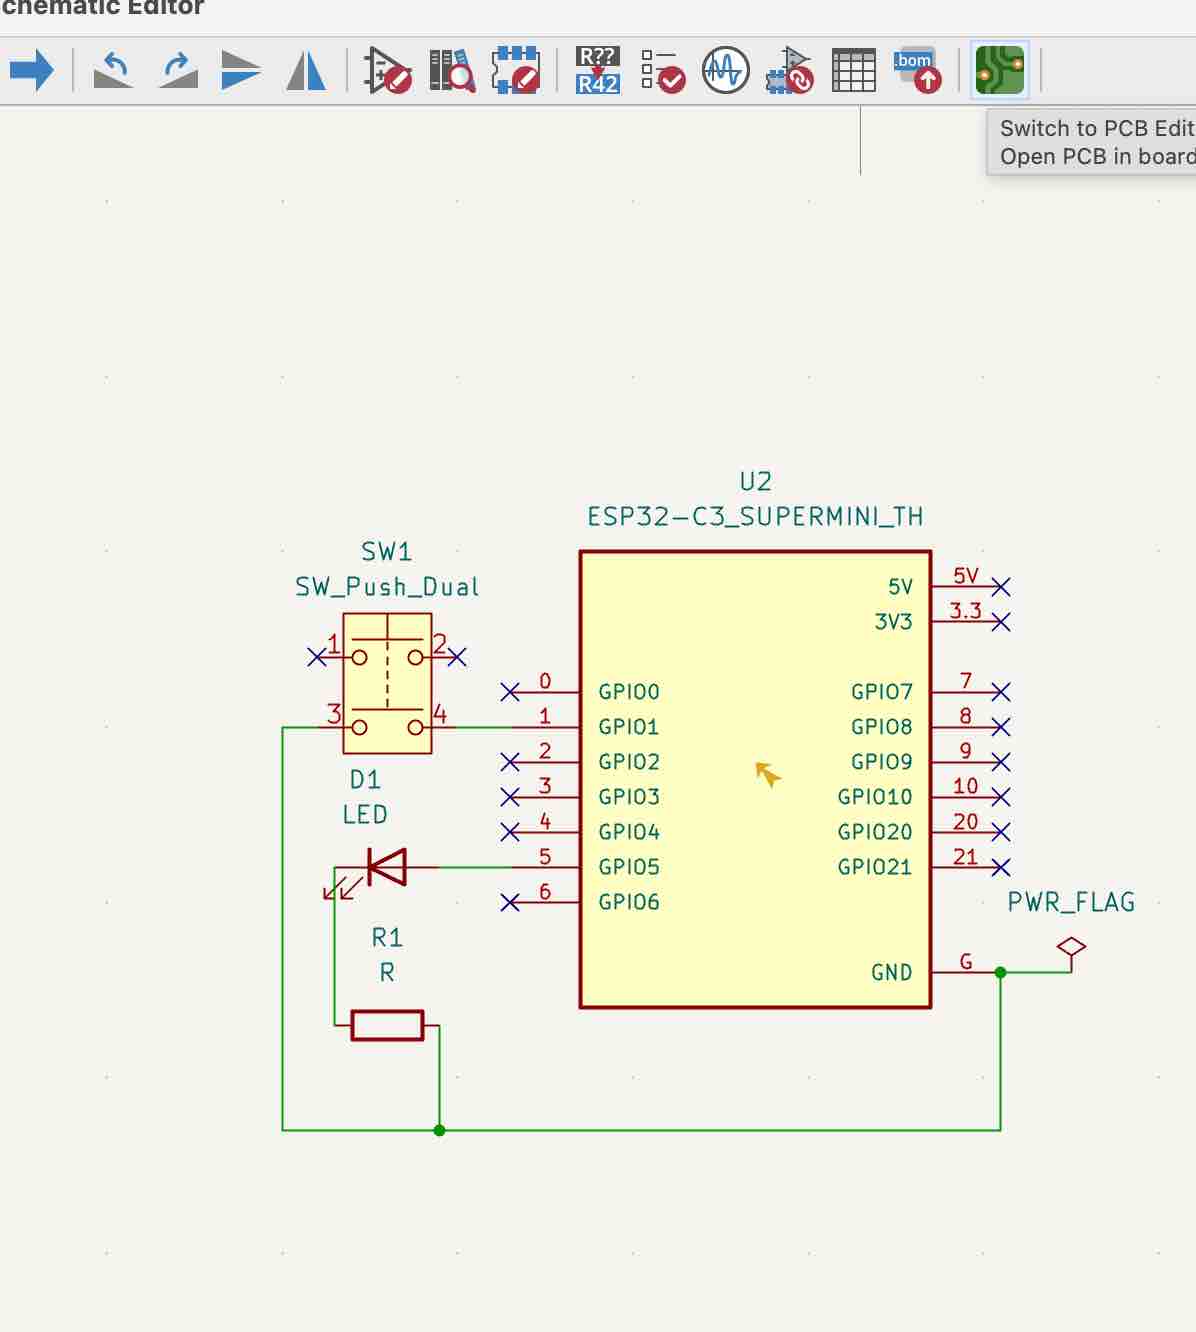Click the GPIO7 pin name
The width and height of the screenshot is (1196, 1332).
click(882, 692)
